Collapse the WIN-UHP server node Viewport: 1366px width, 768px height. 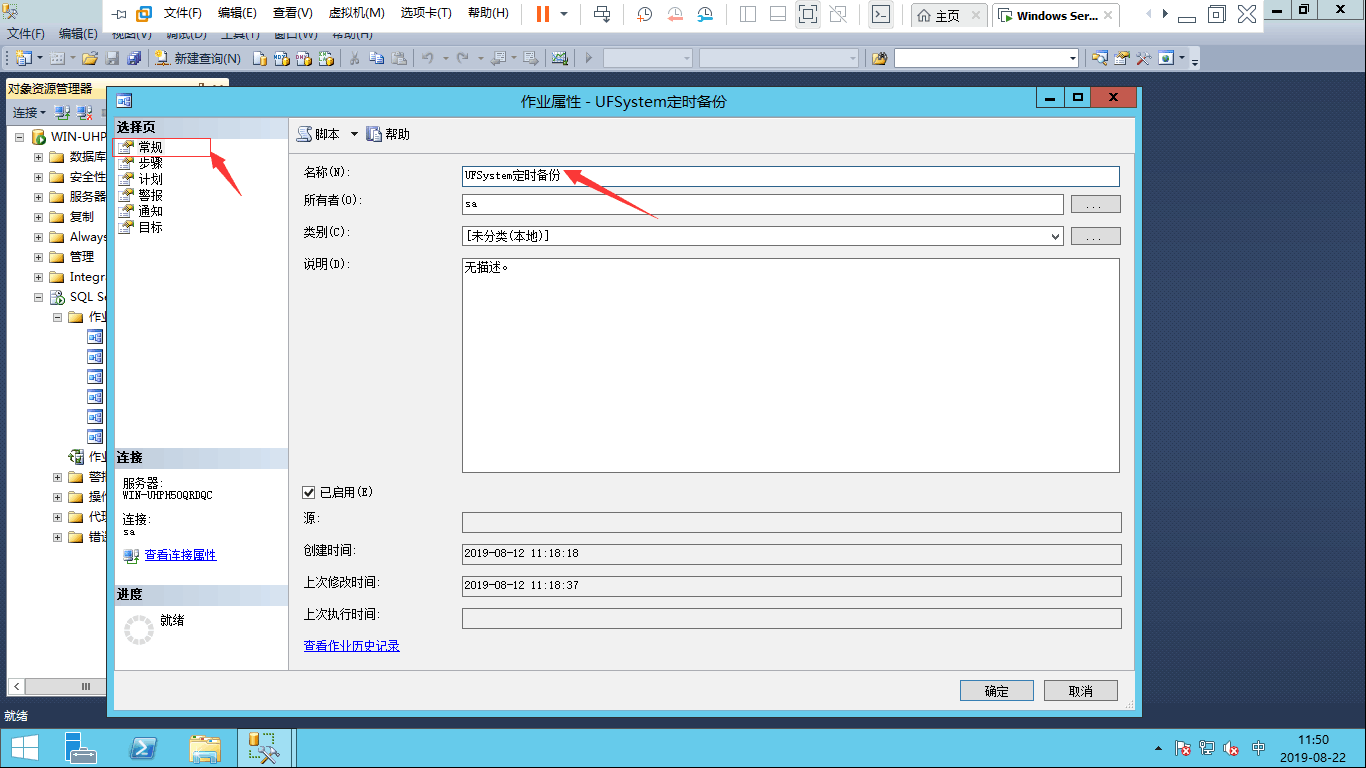tap(19, 137)
